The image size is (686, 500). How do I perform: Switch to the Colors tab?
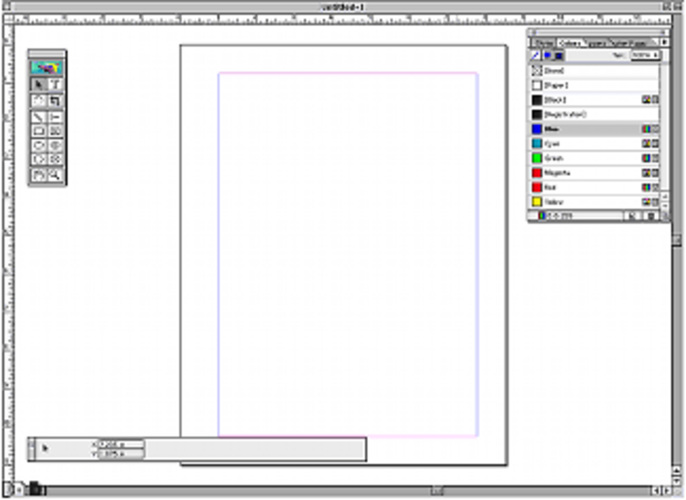point(570,43)
